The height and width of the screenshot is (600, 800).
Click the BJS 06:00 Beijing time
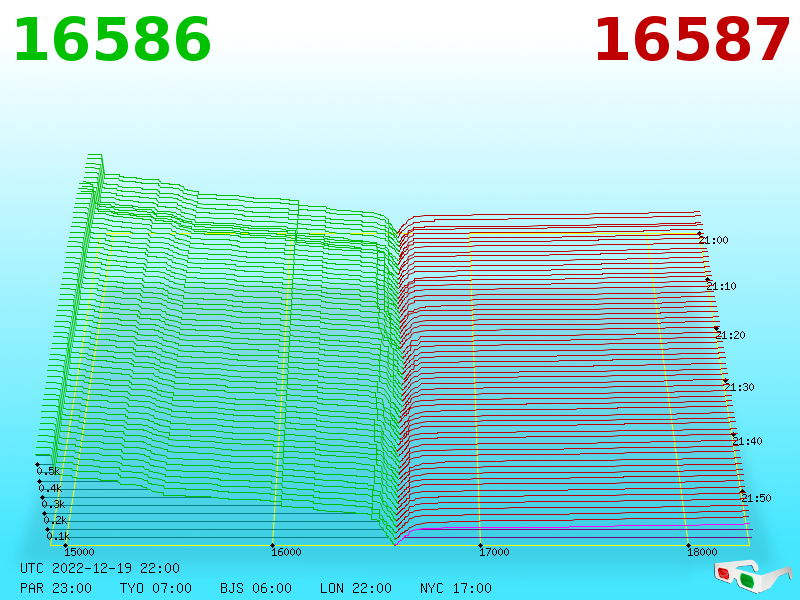(x=256, y=588)
